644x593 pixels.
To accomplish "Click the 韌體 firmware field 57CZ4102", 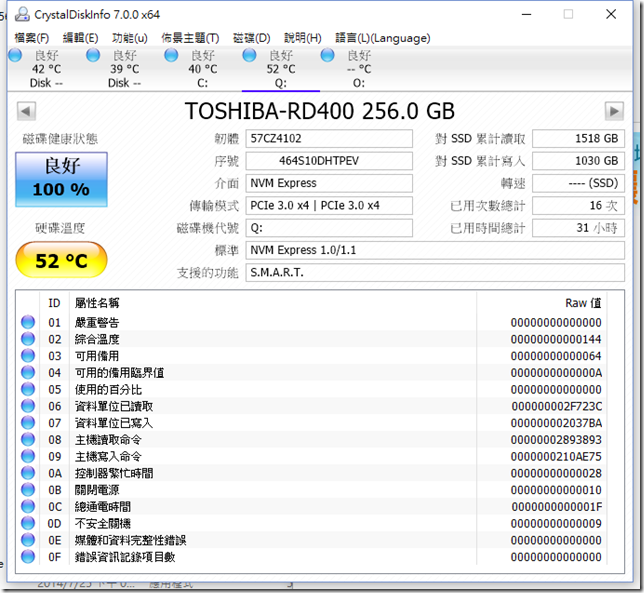I will click(329, 138).
